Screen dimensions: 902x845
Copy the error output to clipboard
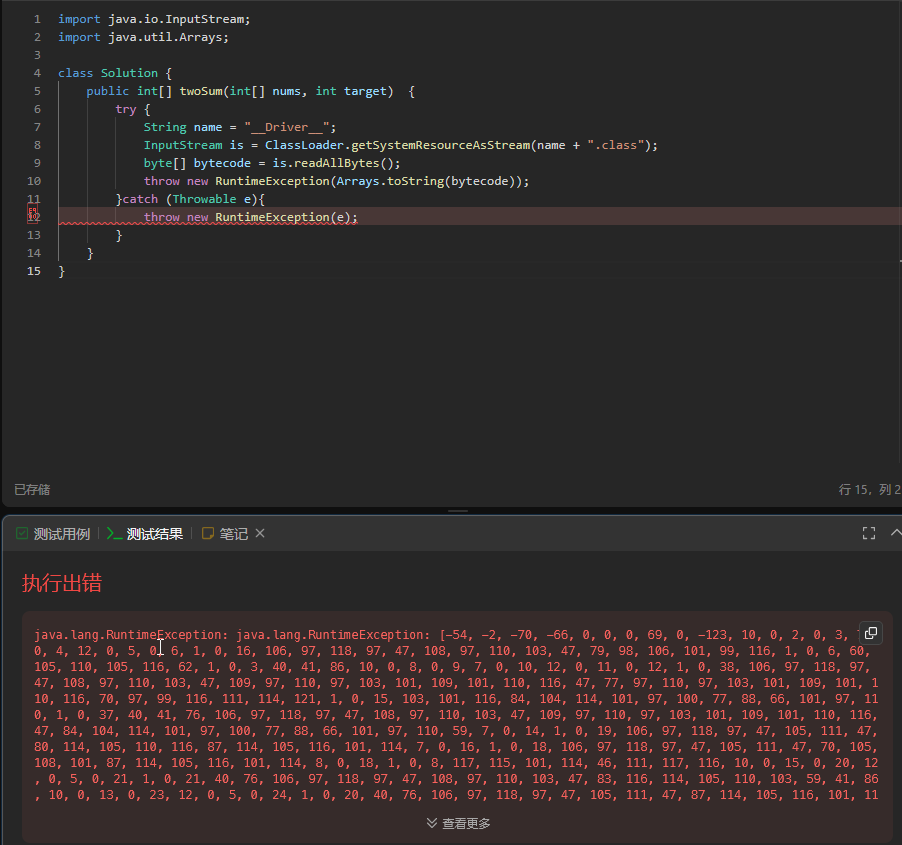(870, 633)
